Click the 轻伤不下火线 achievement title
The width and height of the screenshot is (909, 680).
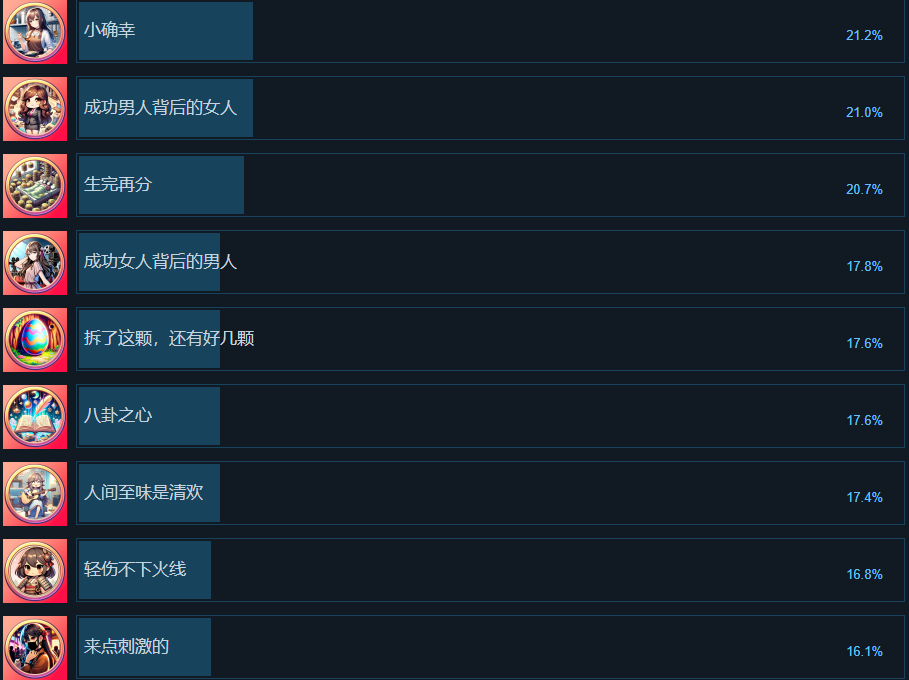click(135, 569)
